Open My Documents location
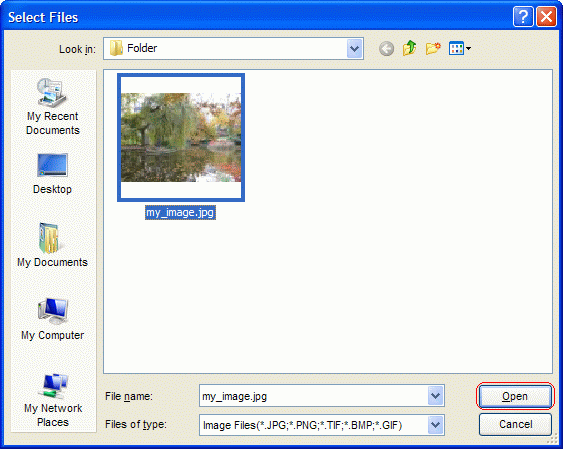This screenshot has height=449, width=563. pyautogui.click(x=52, y=245)
